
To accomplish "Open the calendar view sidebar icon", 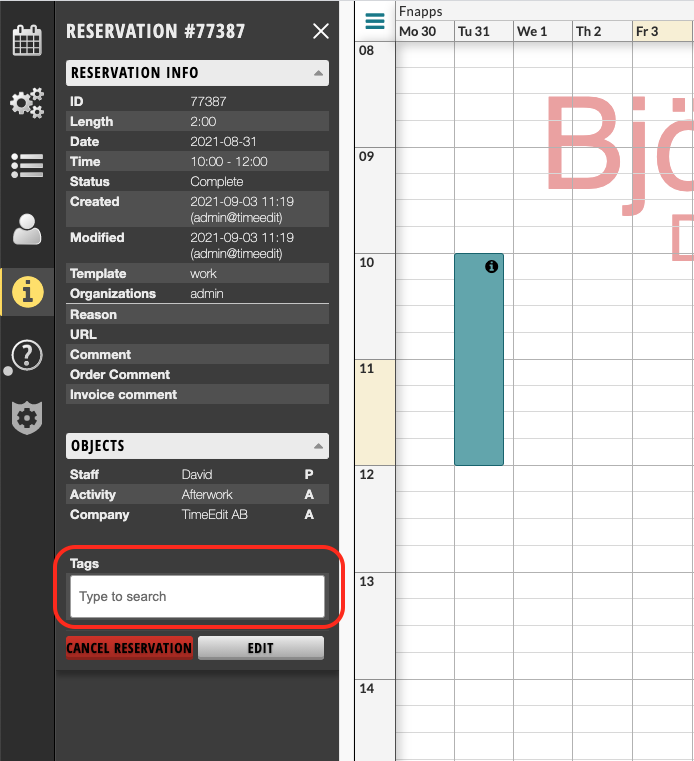I will click(x=27, y=40).
